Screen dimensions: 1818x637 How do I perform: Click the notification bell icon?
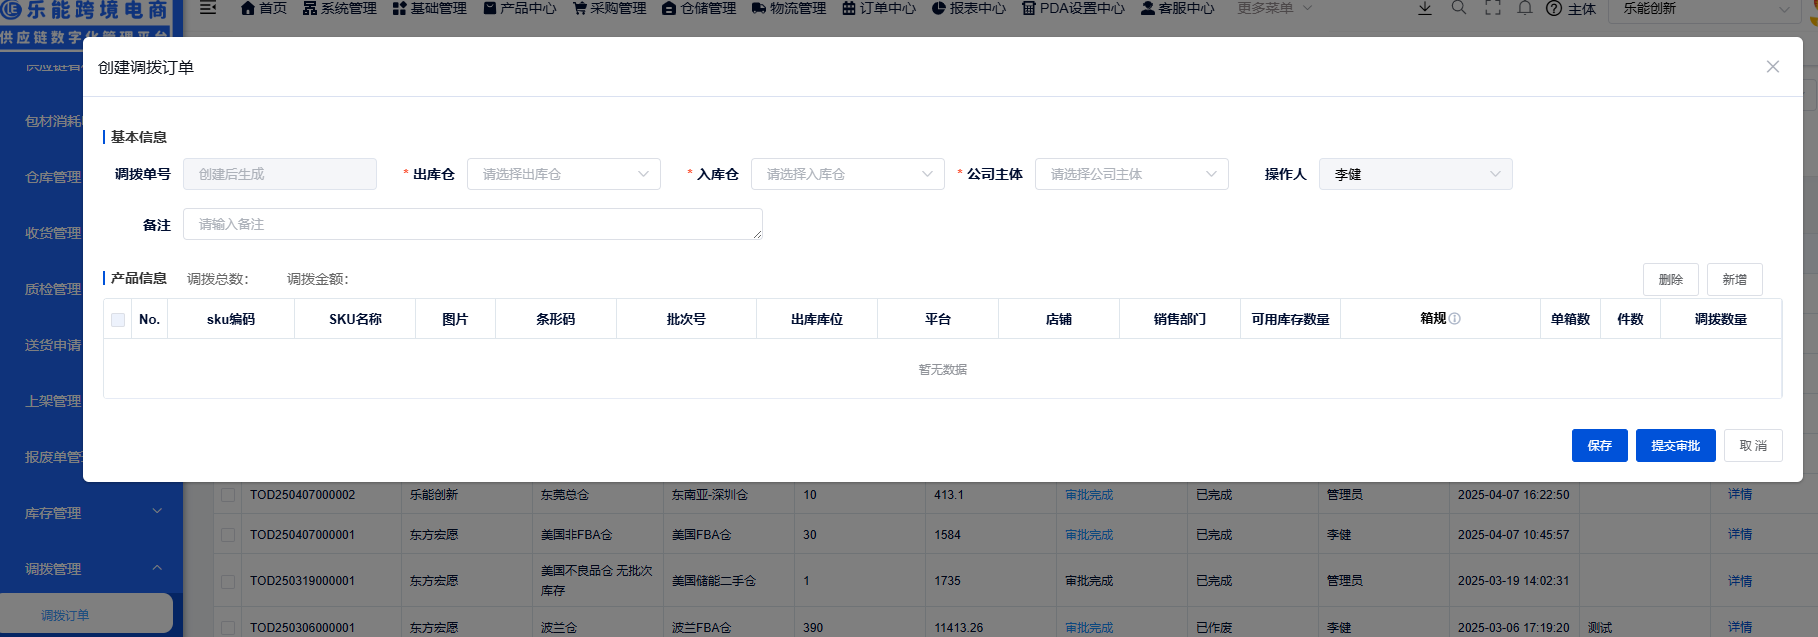(1525, 8)
